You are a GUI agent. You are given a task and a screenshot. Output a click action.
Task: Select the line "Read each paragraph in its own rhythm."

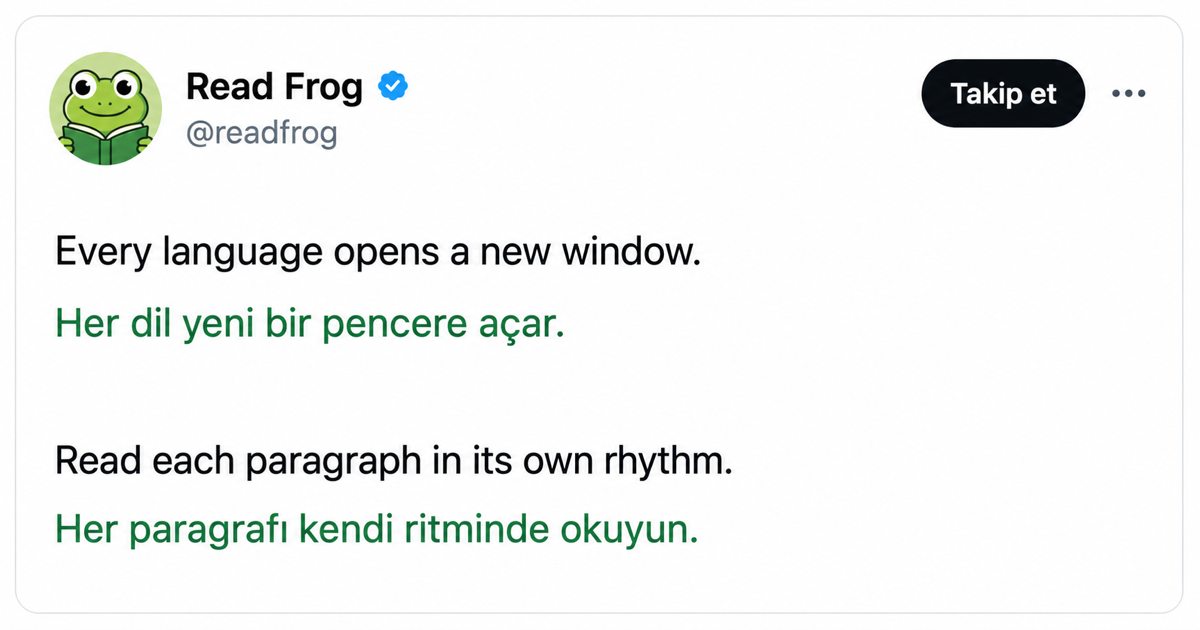[x=394, y=462]
